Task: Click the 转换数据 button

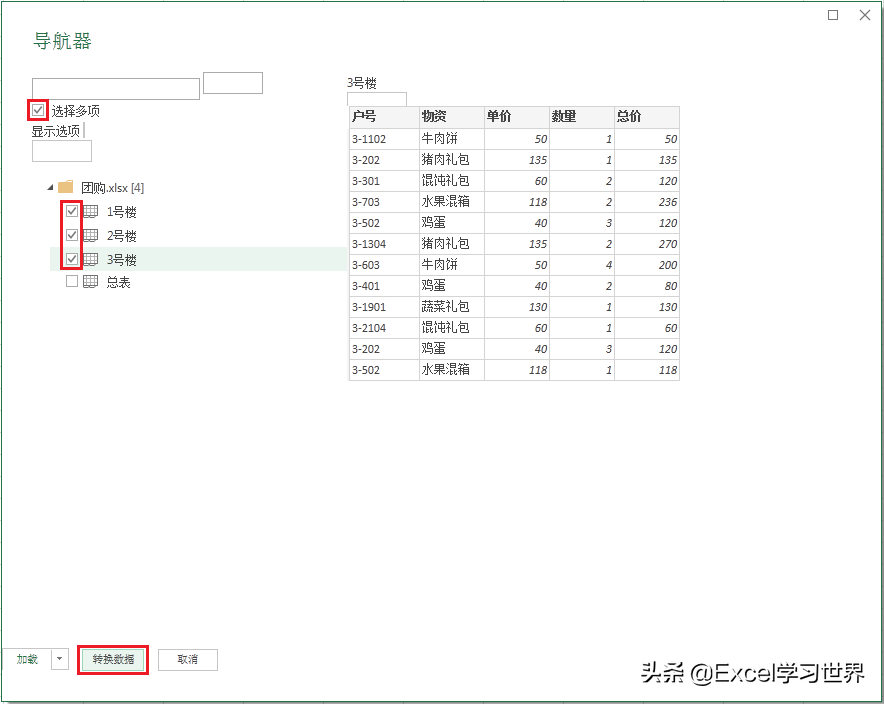Action: click(113, 659)
